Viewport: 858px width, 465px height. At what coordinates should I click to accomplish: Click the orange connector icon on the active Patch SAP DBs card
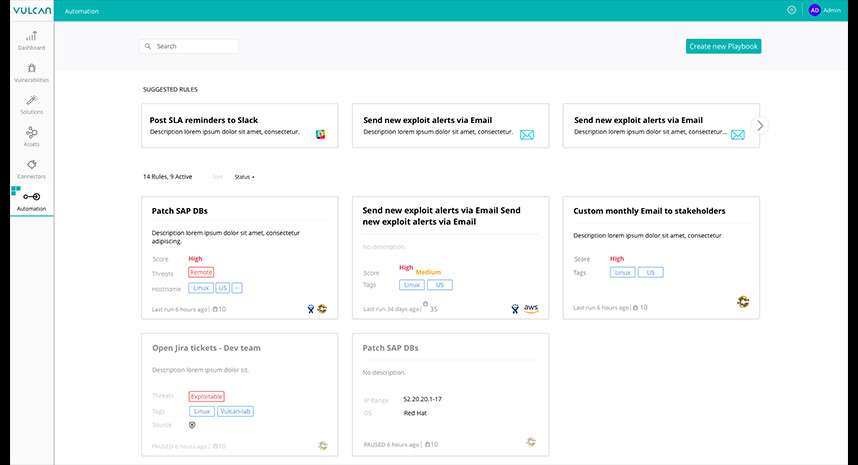click(x=322, y=309)
